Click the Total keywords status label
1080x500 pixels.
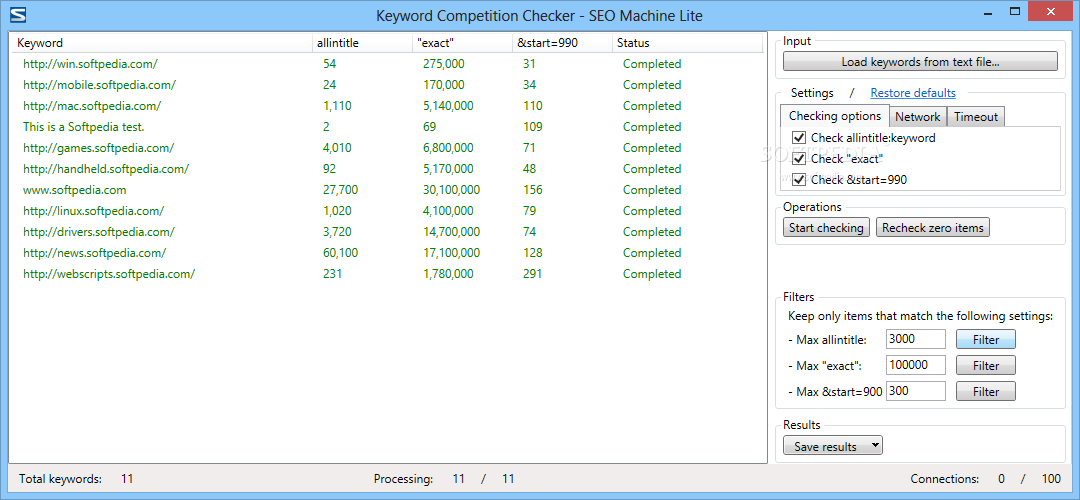[x=60, y=479]
